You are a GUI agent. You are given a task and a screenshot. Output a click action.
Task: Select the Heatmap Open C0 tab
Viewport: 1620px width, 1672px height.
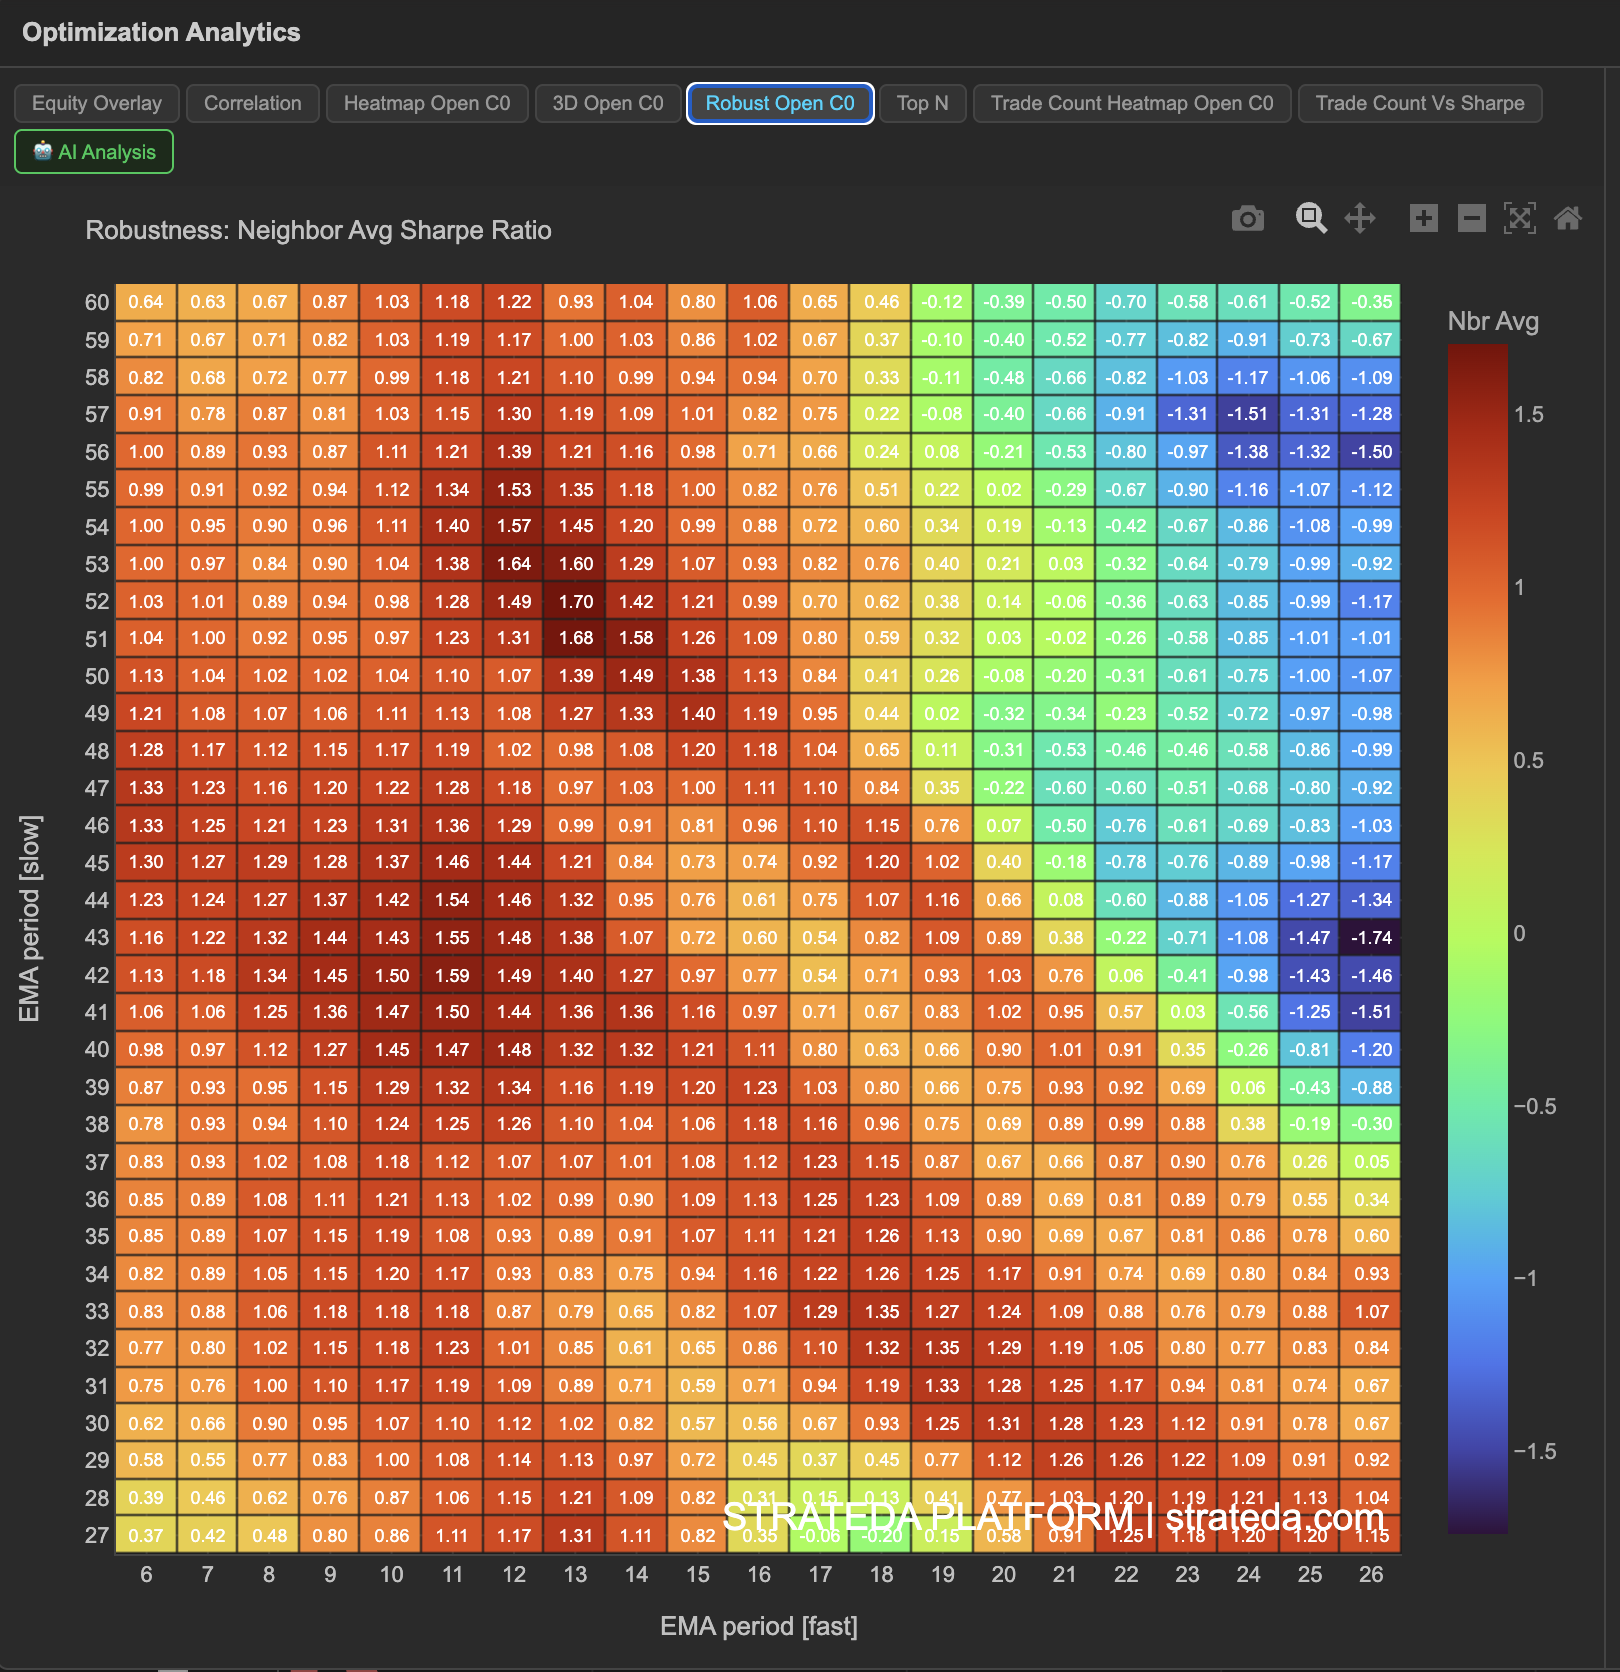pos(427,103)
